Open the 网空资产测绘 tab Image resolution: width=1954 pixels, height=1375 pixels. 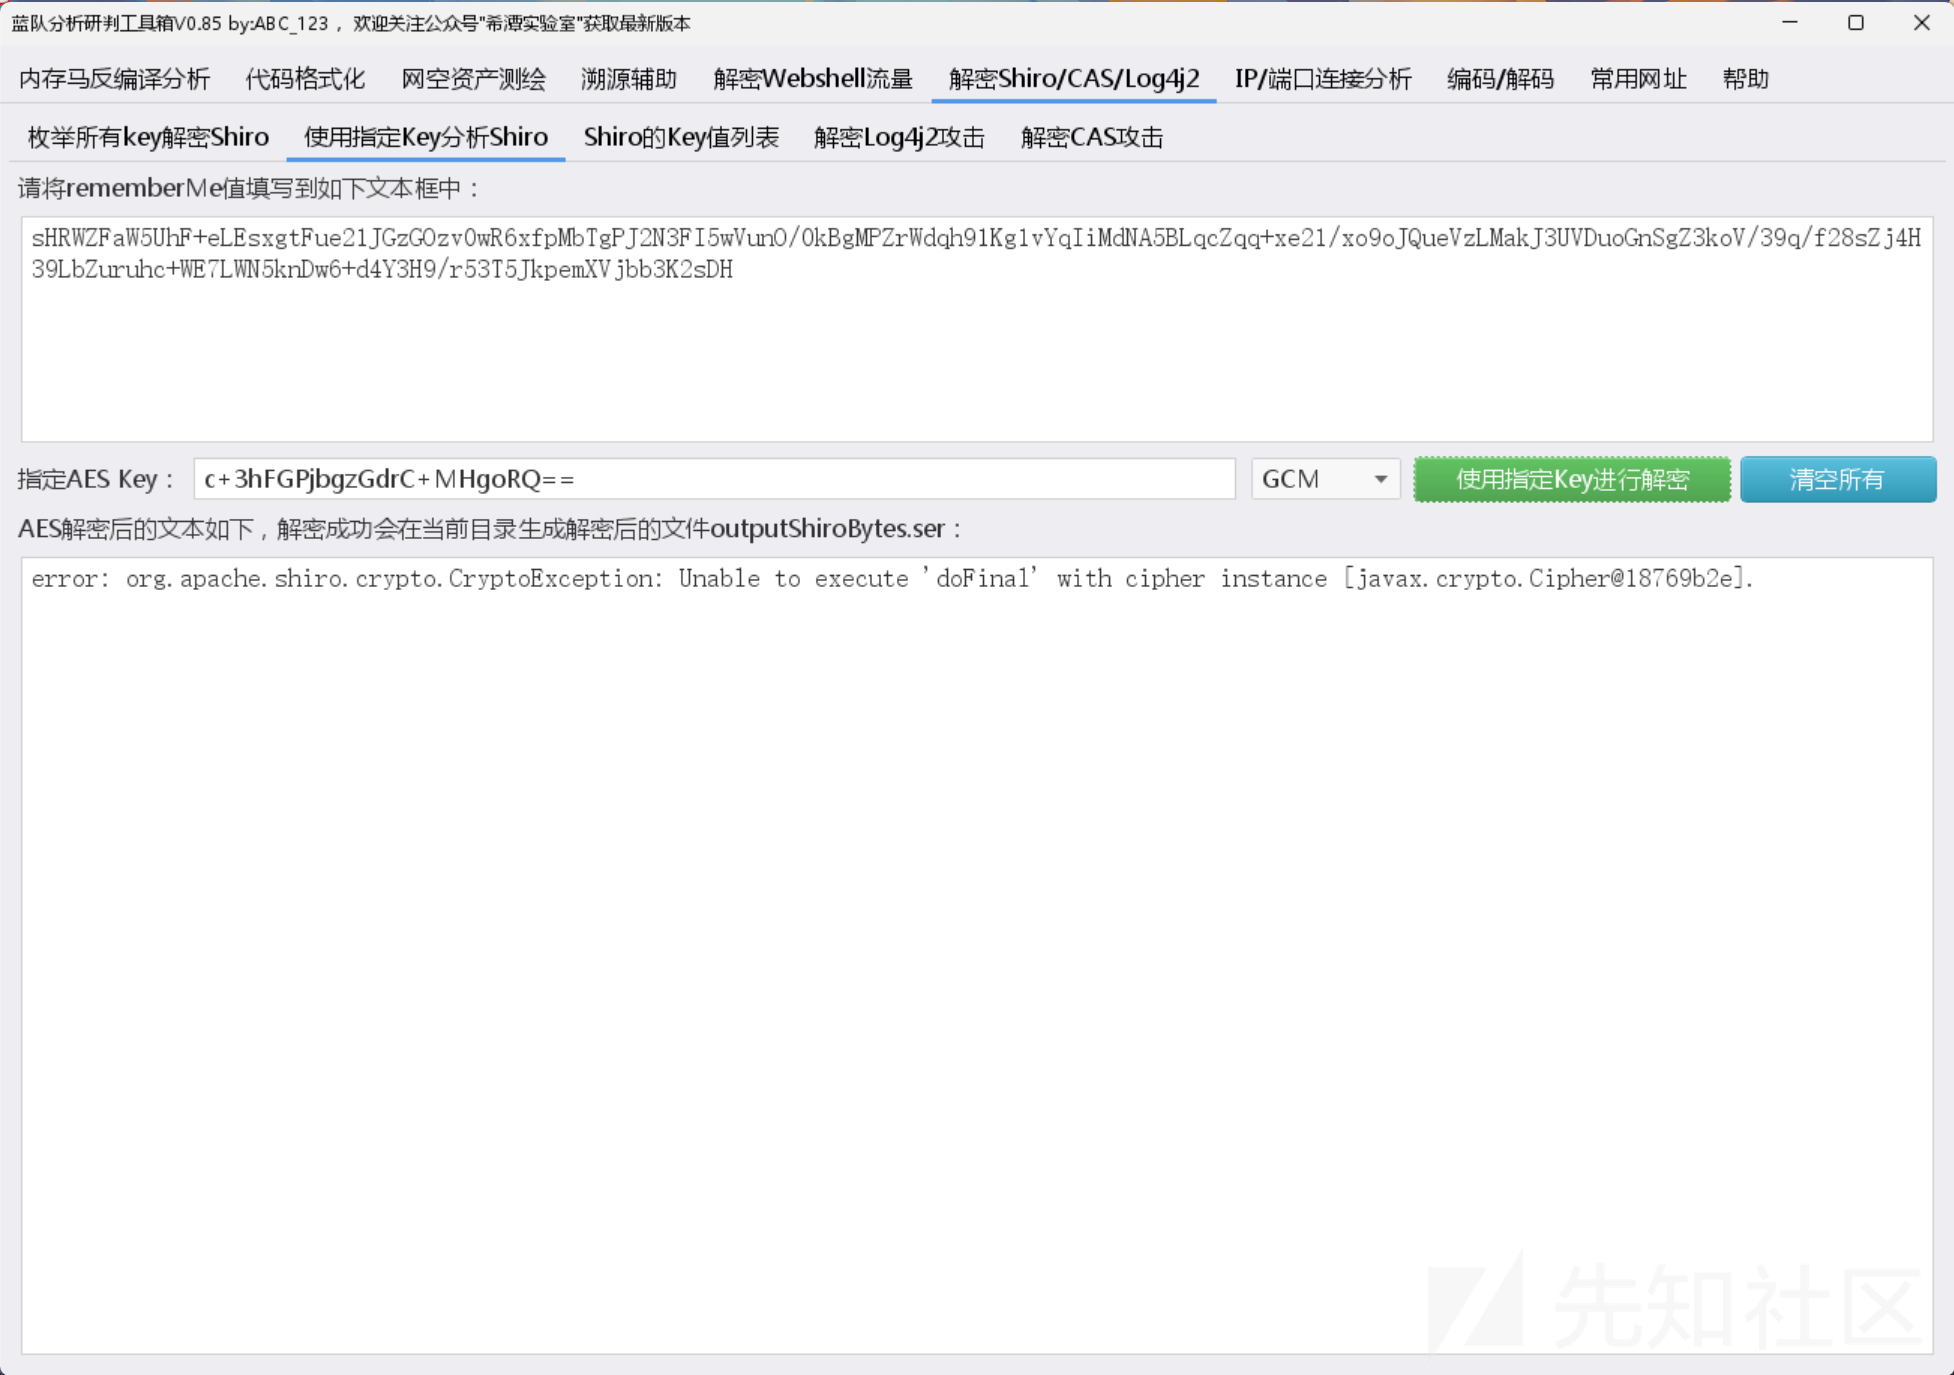[x=473, y=79]
